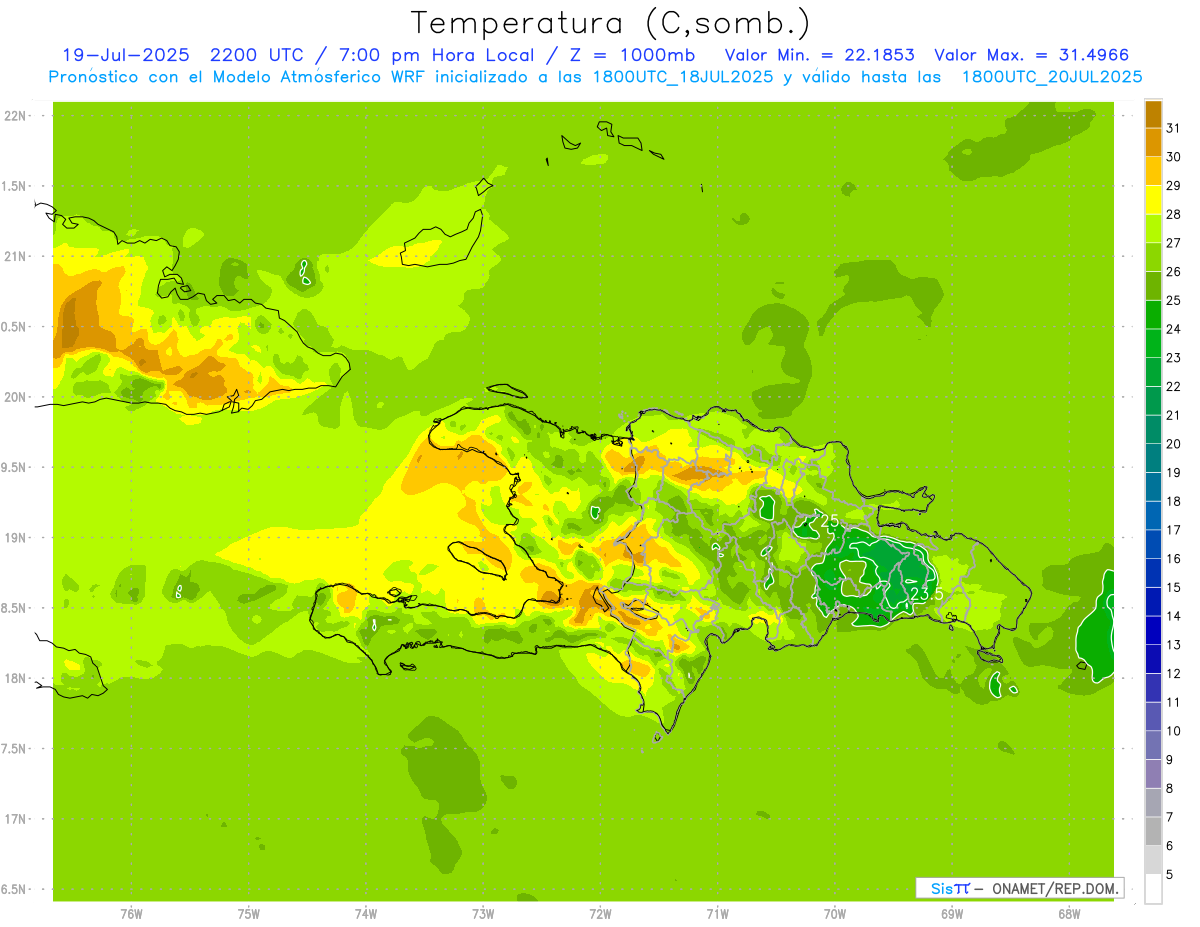Click the "73W" longitude label
Image resolution: width=1200 pixels, height=927 pixels.
tap(483, 914)
